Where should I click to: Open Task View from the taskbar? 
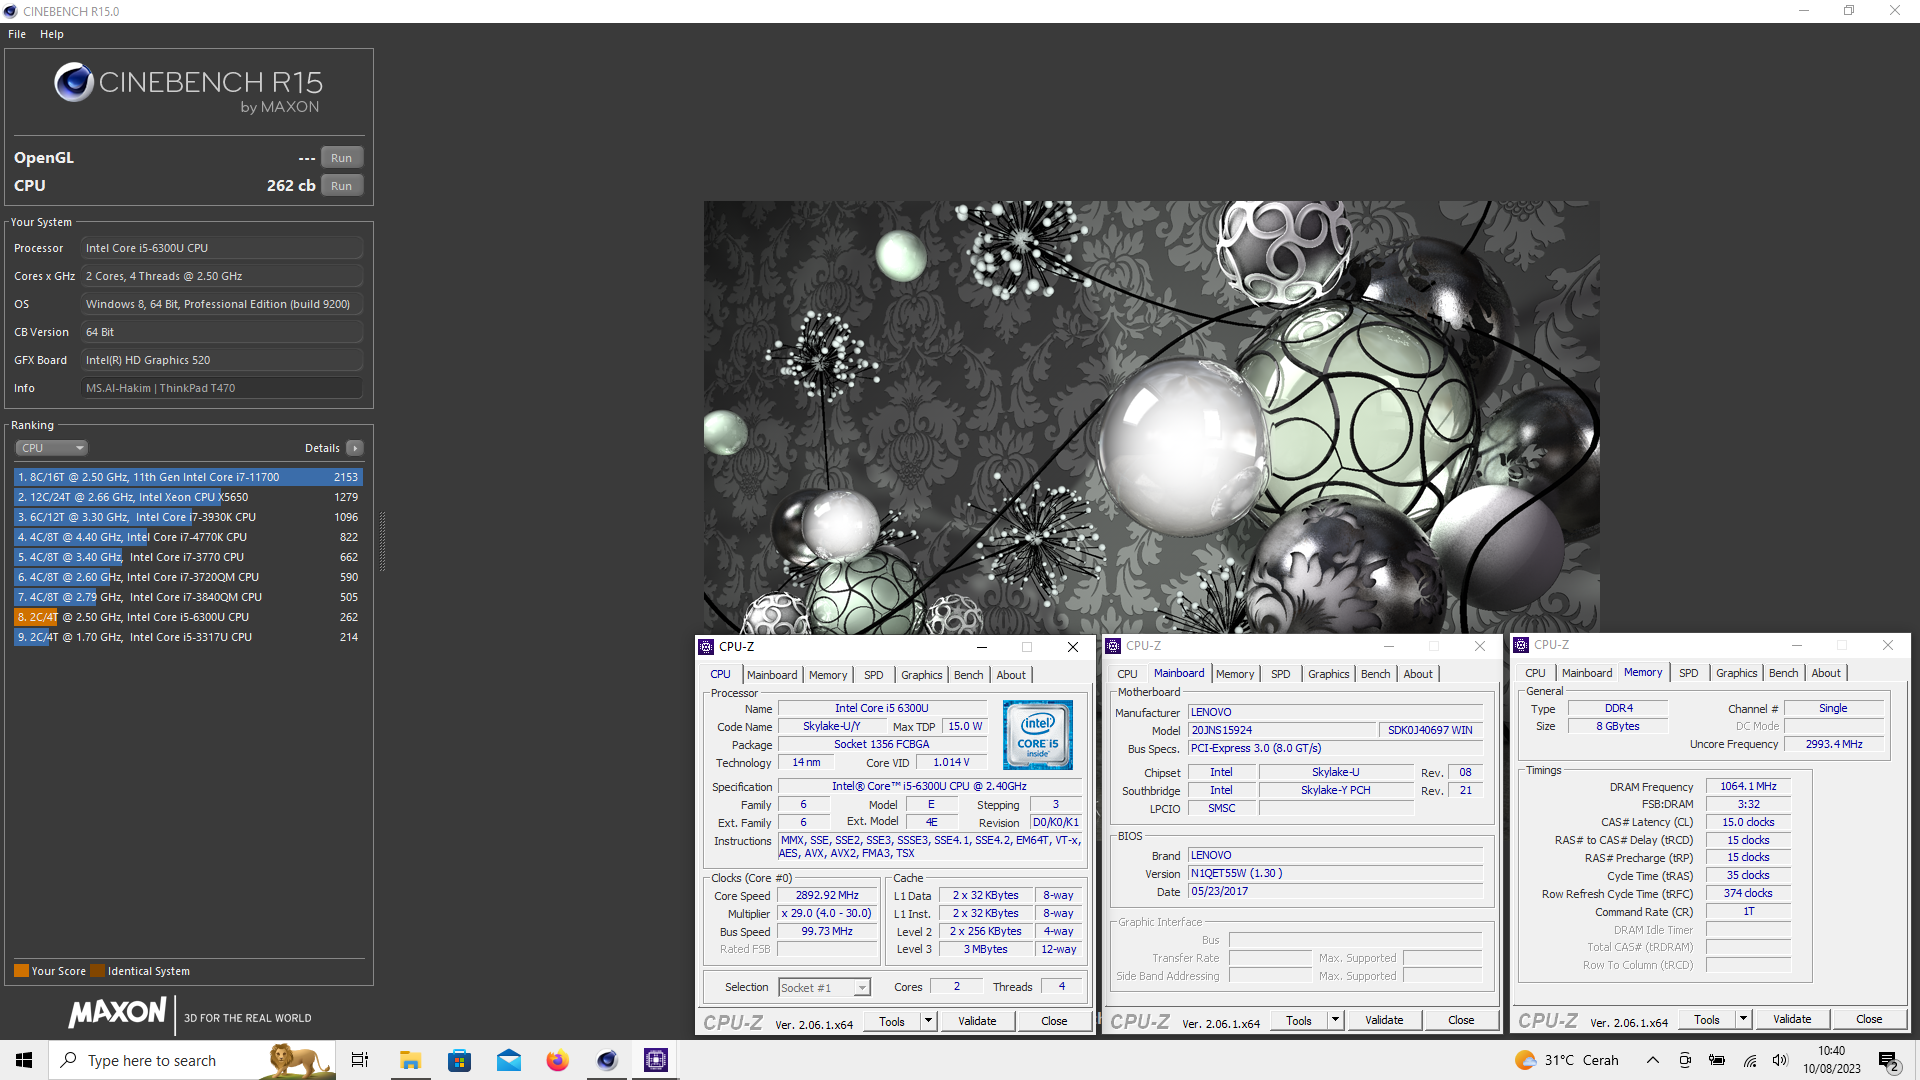tap(360, 1060)
